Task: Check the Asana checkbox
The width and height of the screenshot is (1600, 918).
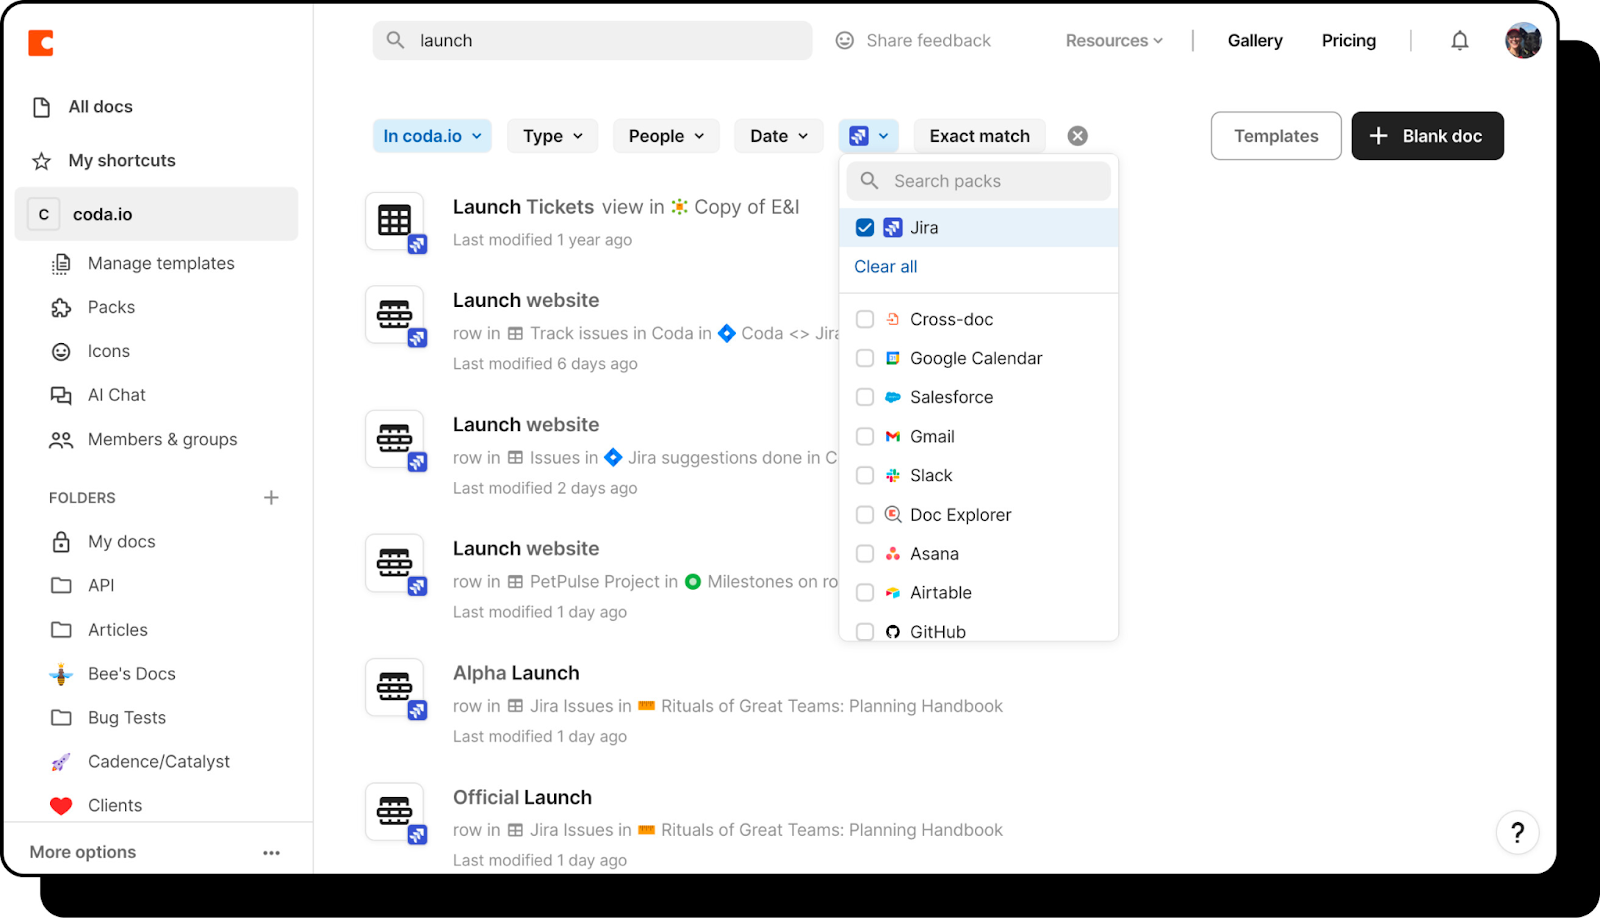Action: click(x=865, y=554)
